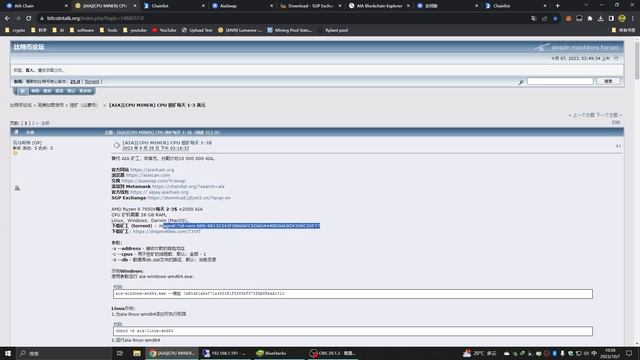This screenshot has width=640, height=360.
Task: Open the Chrome profile avatar
Action: pos(622,18)
